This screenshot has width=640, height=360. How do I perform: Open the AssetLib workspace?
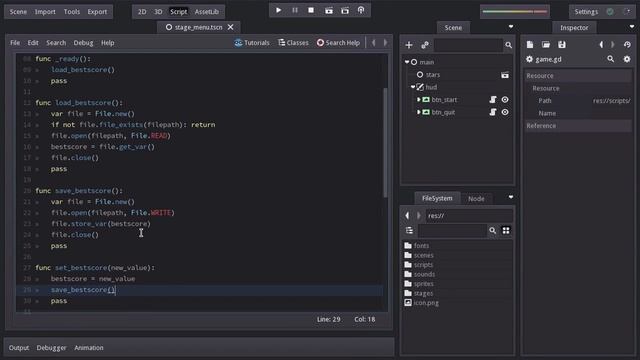207,12
